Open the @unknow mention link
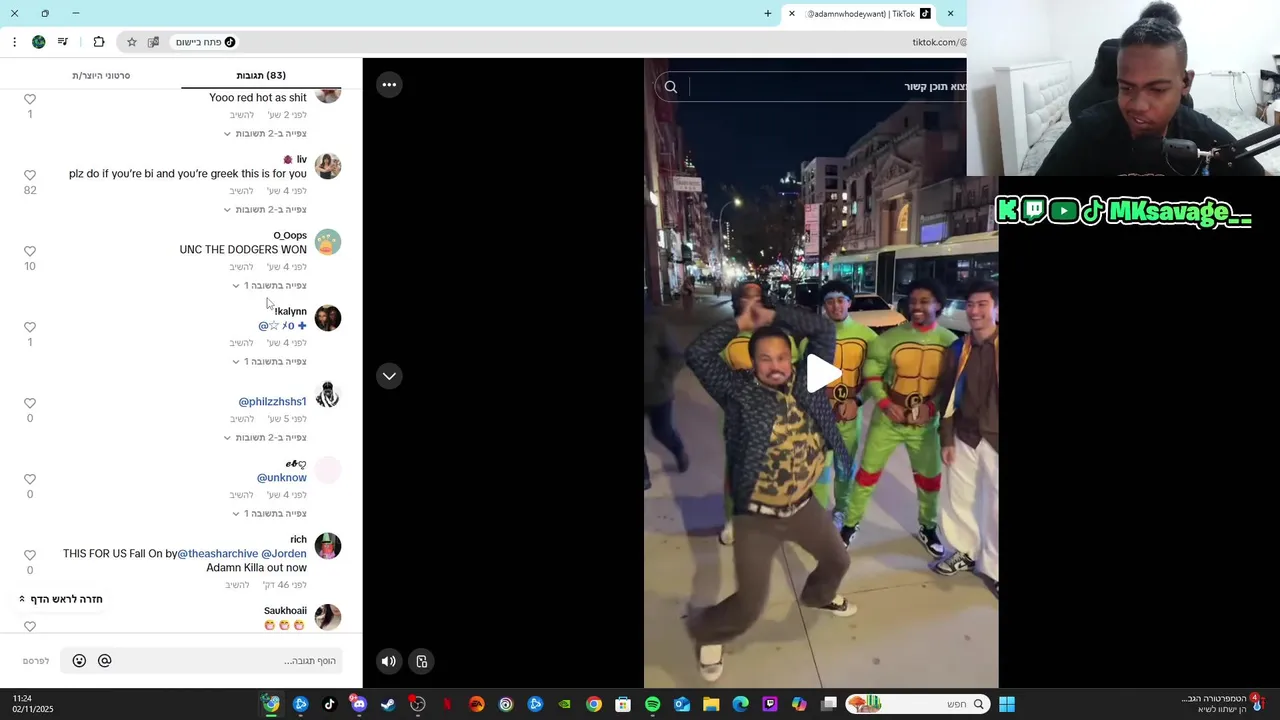Viewport: 1280px width, 720px height. (282, 478)
